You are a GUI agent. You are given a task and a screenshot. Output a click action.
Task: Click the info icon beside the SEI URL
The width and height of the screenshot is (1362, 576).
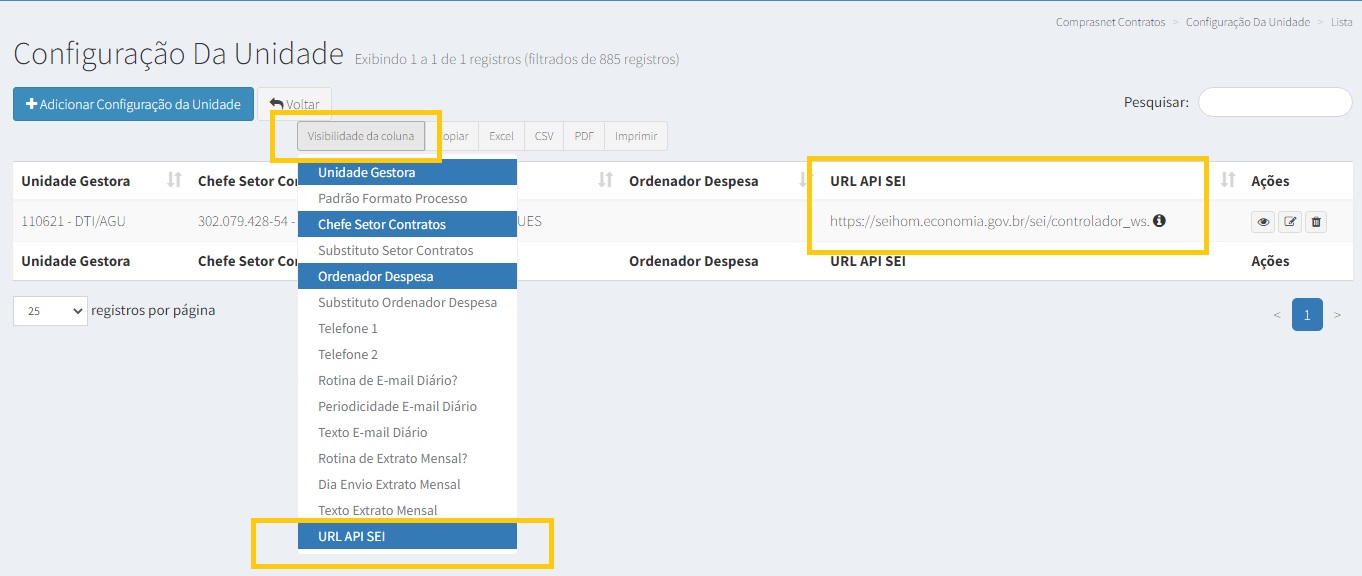click(x=1159, y=221)
